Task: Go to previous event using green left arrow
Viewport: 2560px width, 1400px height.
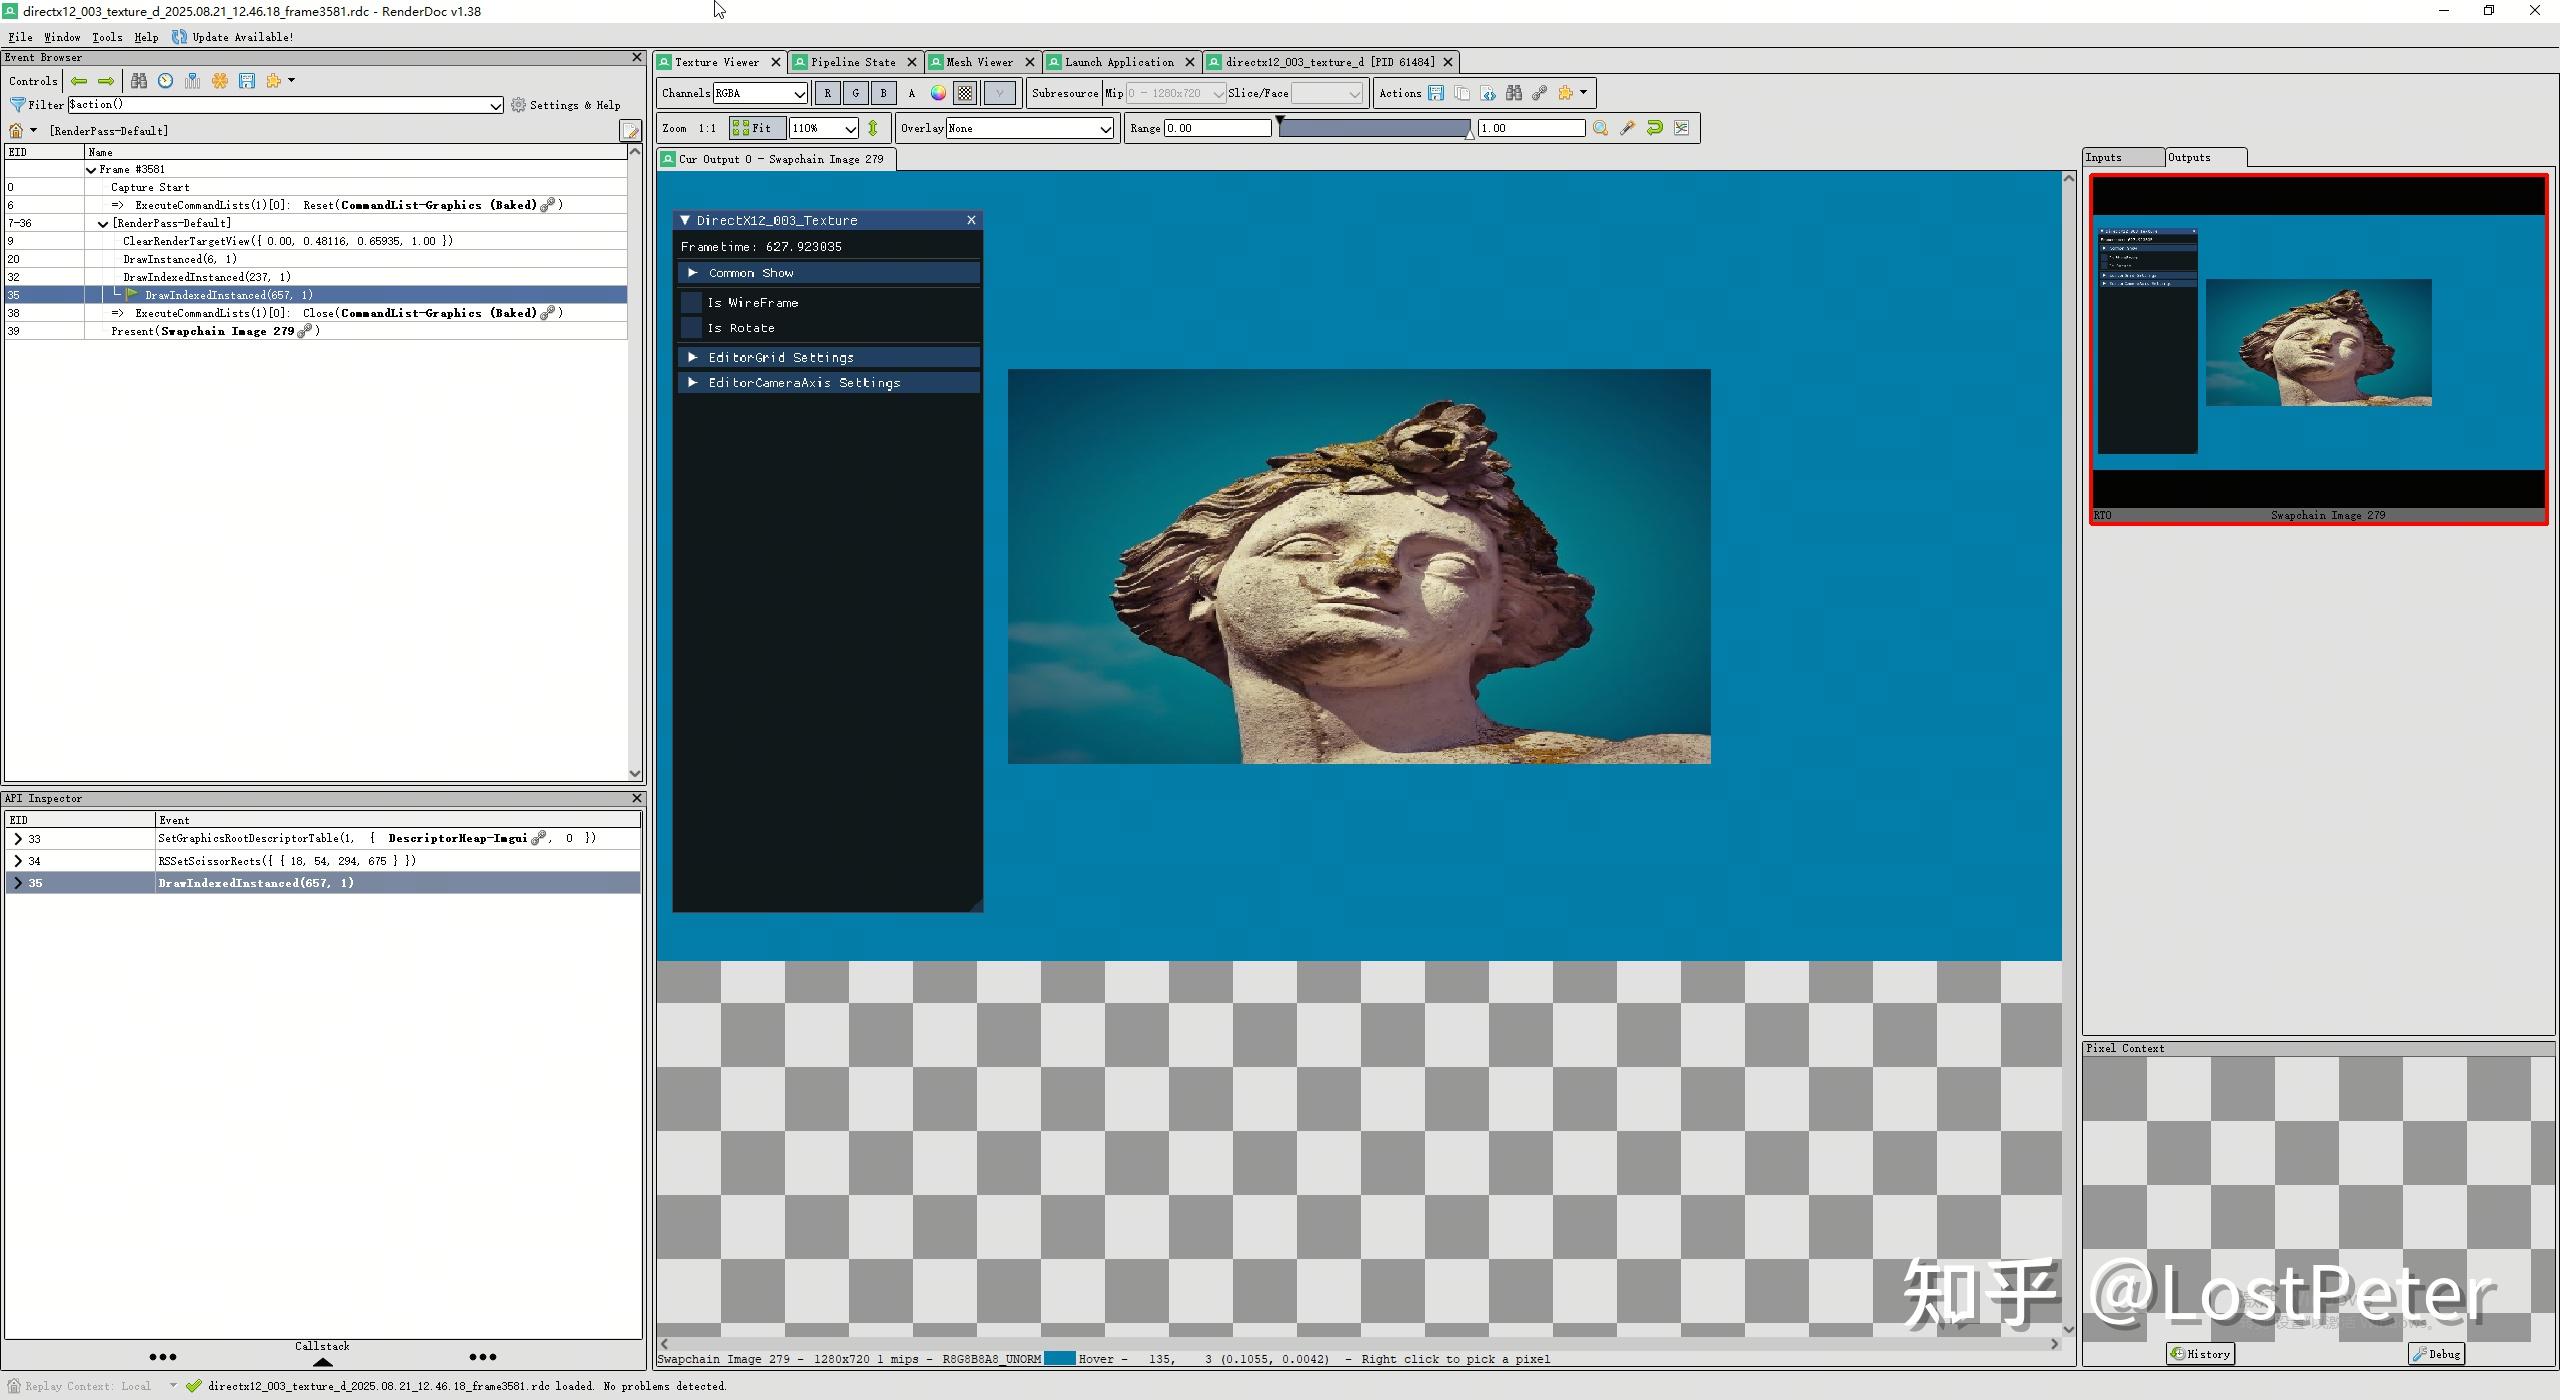Action: (79, 81)
